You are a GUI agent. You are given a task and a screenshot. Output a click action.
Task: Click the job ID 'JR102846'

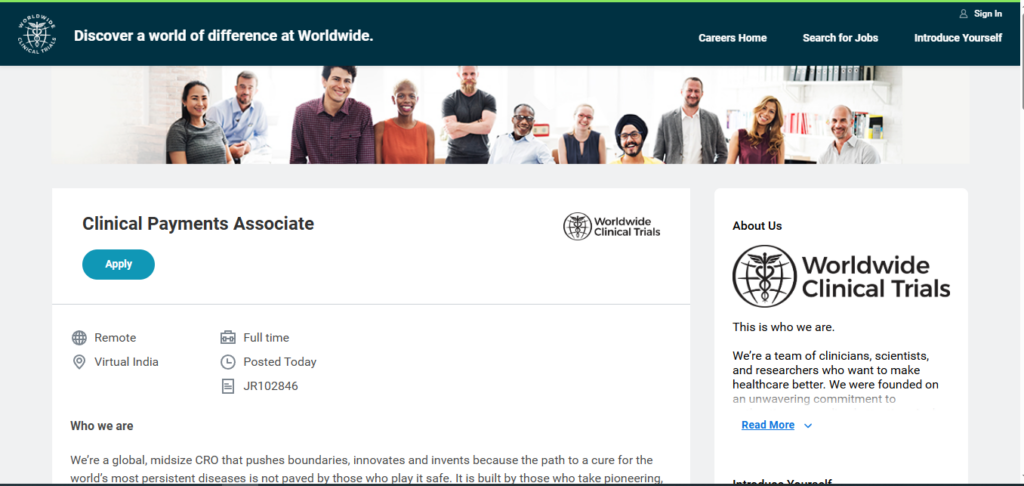[270, 387]
